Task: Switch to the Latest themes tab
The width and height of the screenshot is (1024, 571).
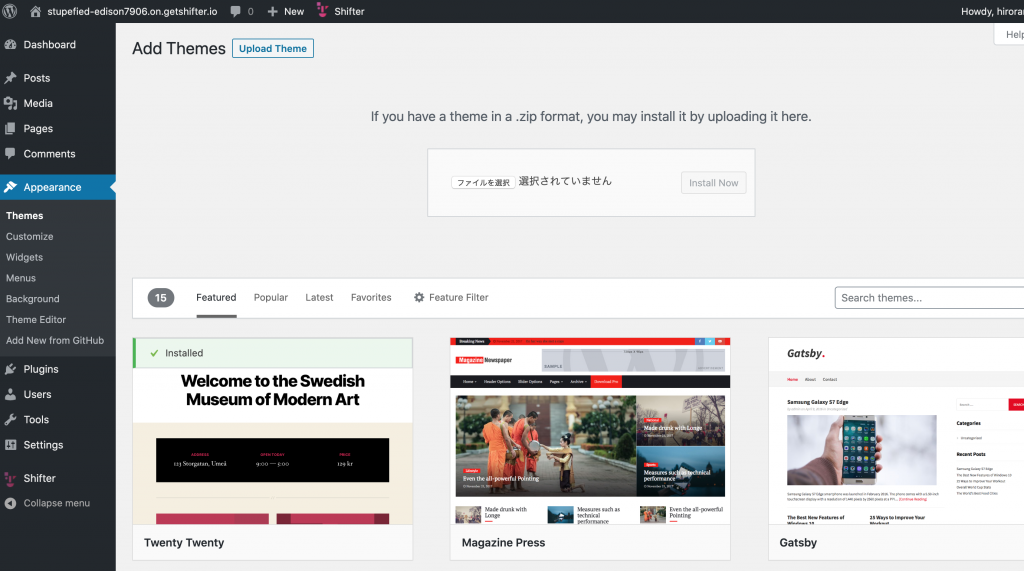Action: click(x=319, y=297)
